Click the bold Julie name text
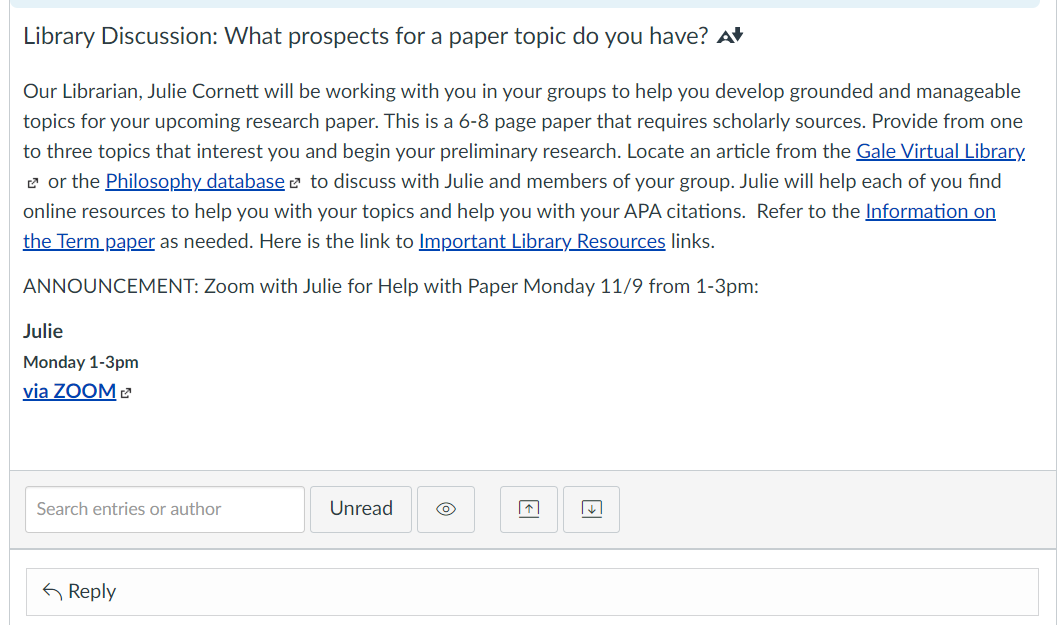 click(43, 331)
